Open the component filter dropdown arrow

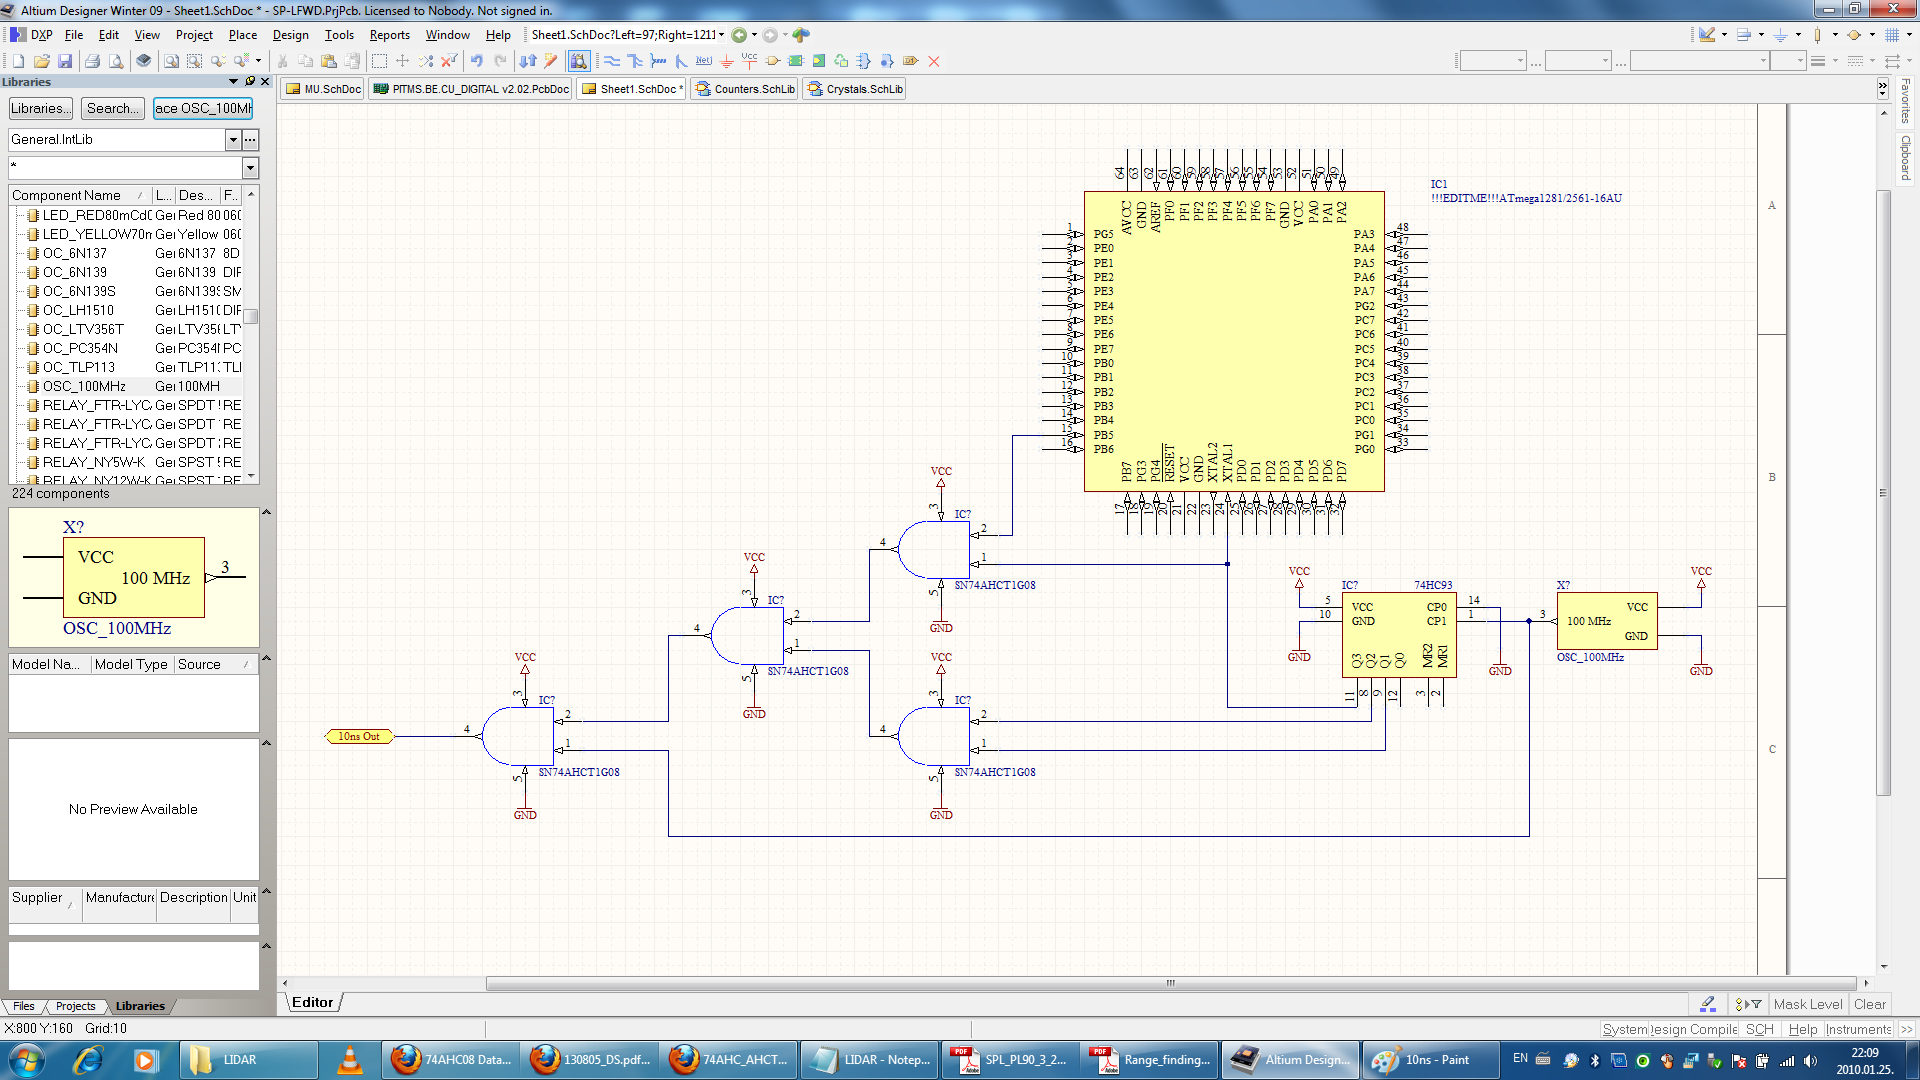point(250,167)
